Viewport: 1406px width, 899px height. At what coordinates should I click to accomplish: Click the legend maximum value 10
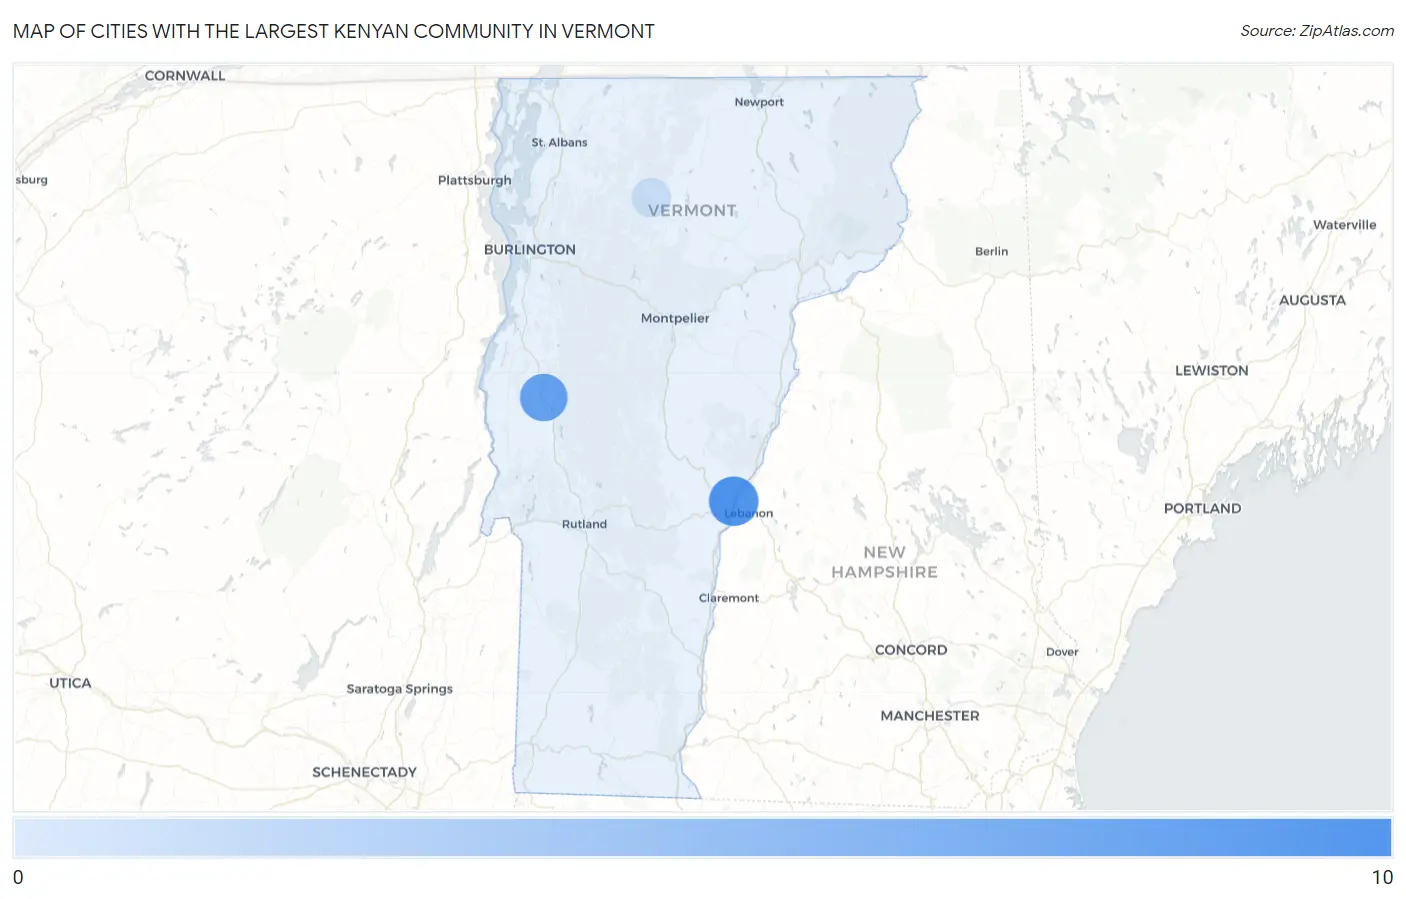pyautogui.click(x=1382, y=877)
